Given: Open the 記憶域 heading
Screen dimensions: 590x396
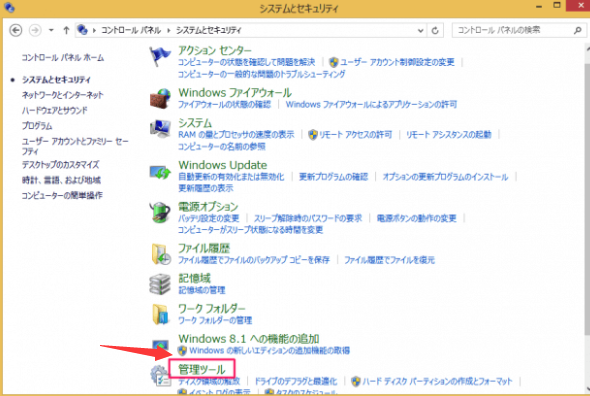Looking at the screenshot, I should click(194, 278).
